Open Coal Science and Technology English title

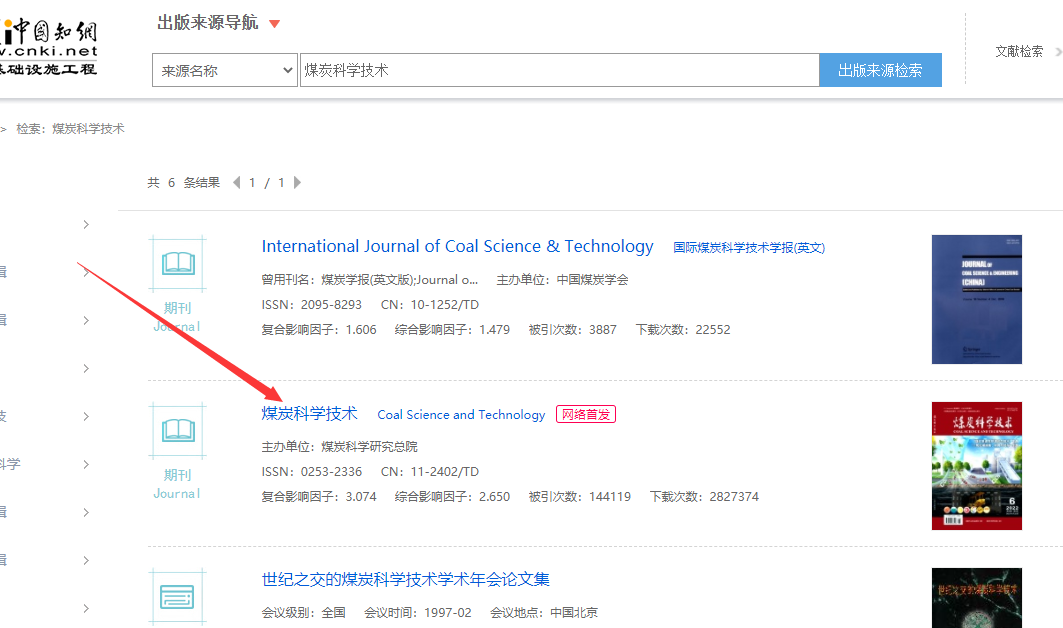pyautogui.click(x=461, y=414)
